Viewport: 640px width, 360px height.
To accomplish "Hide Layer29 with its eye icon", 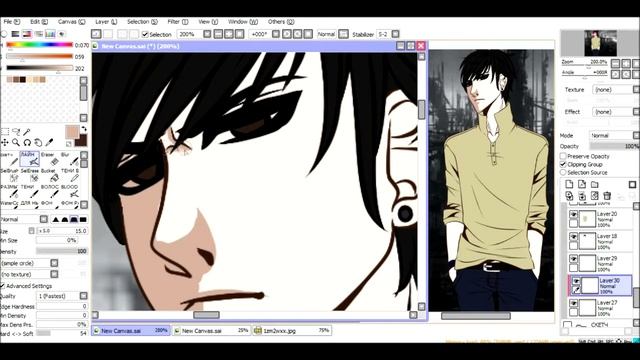I will click(573, 259).
